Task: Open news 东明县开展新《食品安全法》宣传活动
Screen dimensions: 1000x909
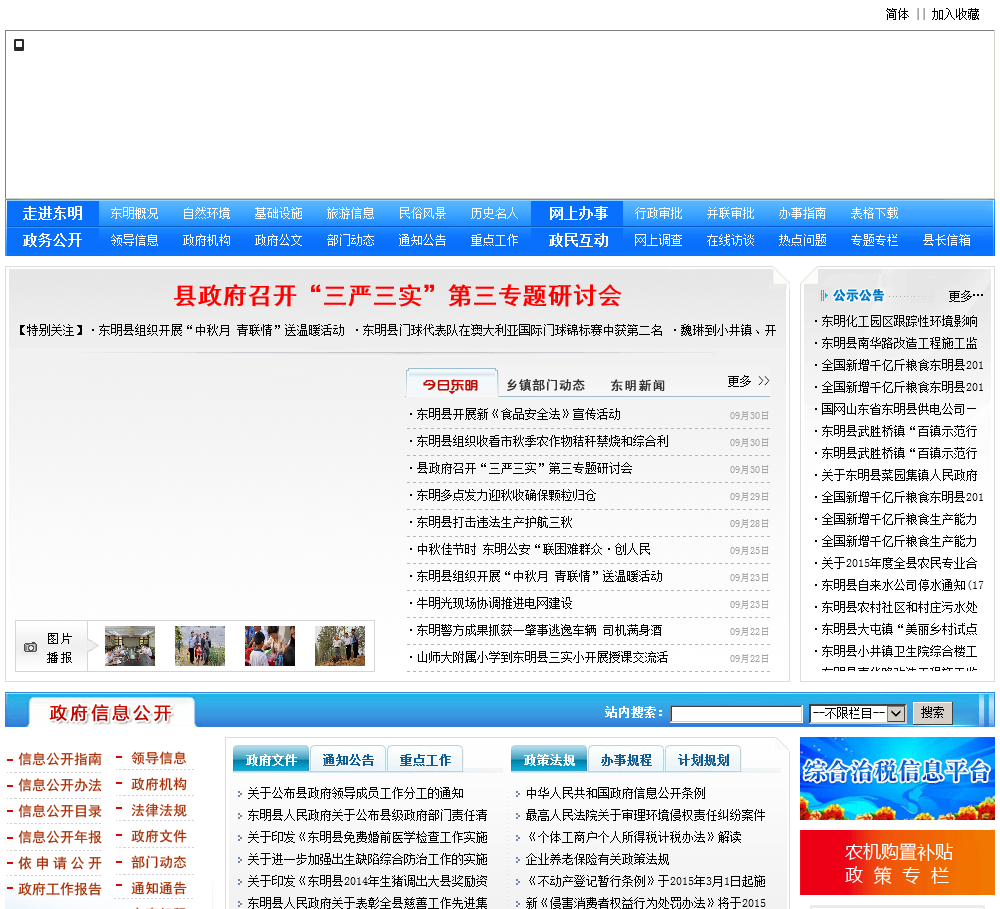Action: tap(518, 415)
